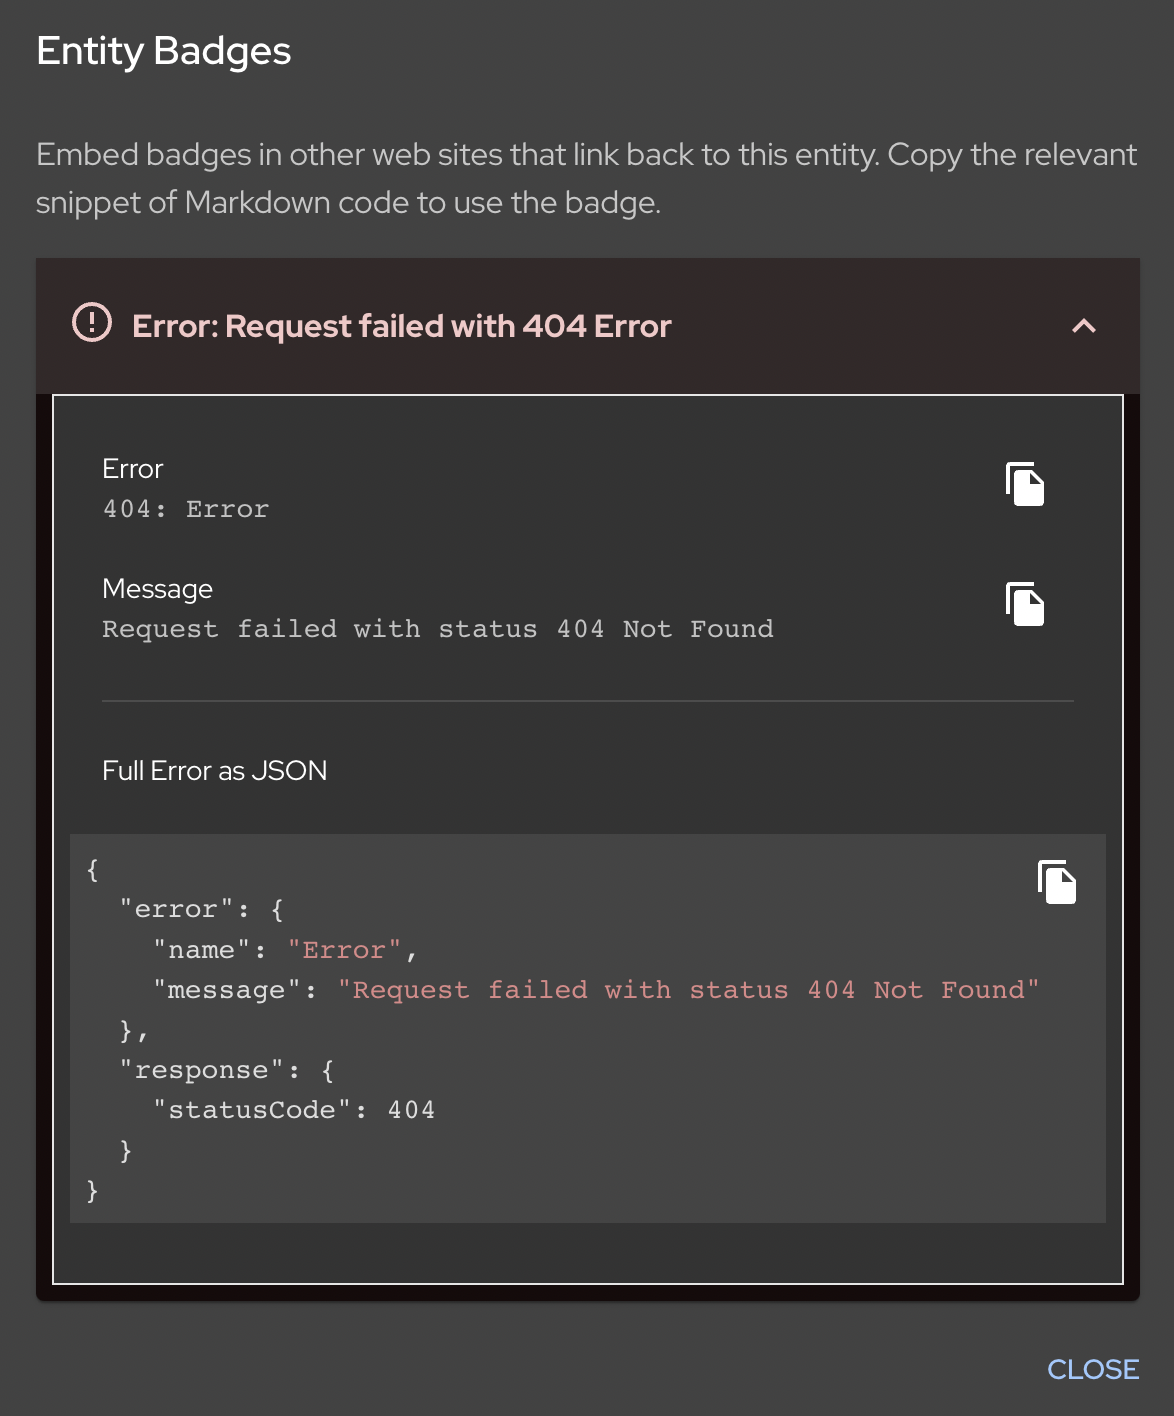1174x1416 pixels.
Task: Click the Entity Badges dialog title
Action: 163,51
